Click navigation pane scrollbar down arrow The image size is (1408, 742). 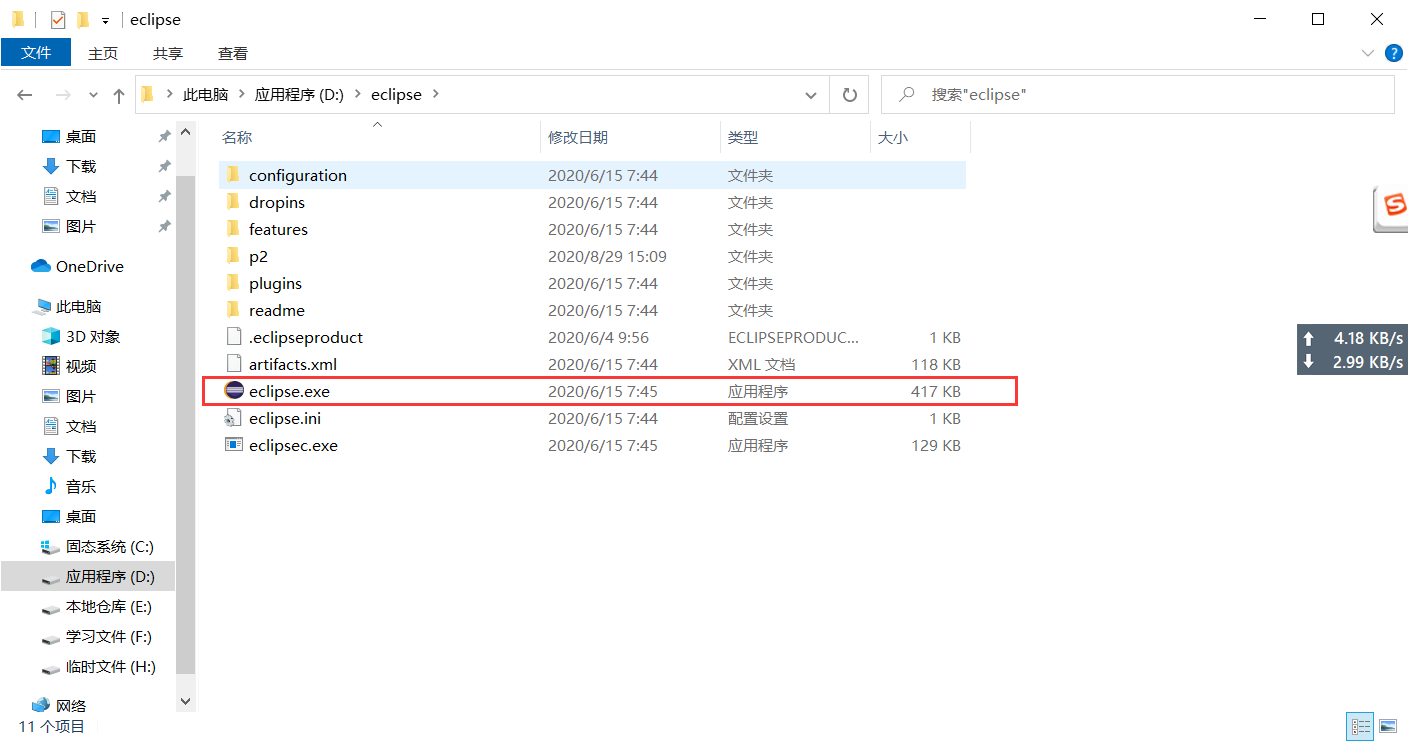tap(186, 702)
